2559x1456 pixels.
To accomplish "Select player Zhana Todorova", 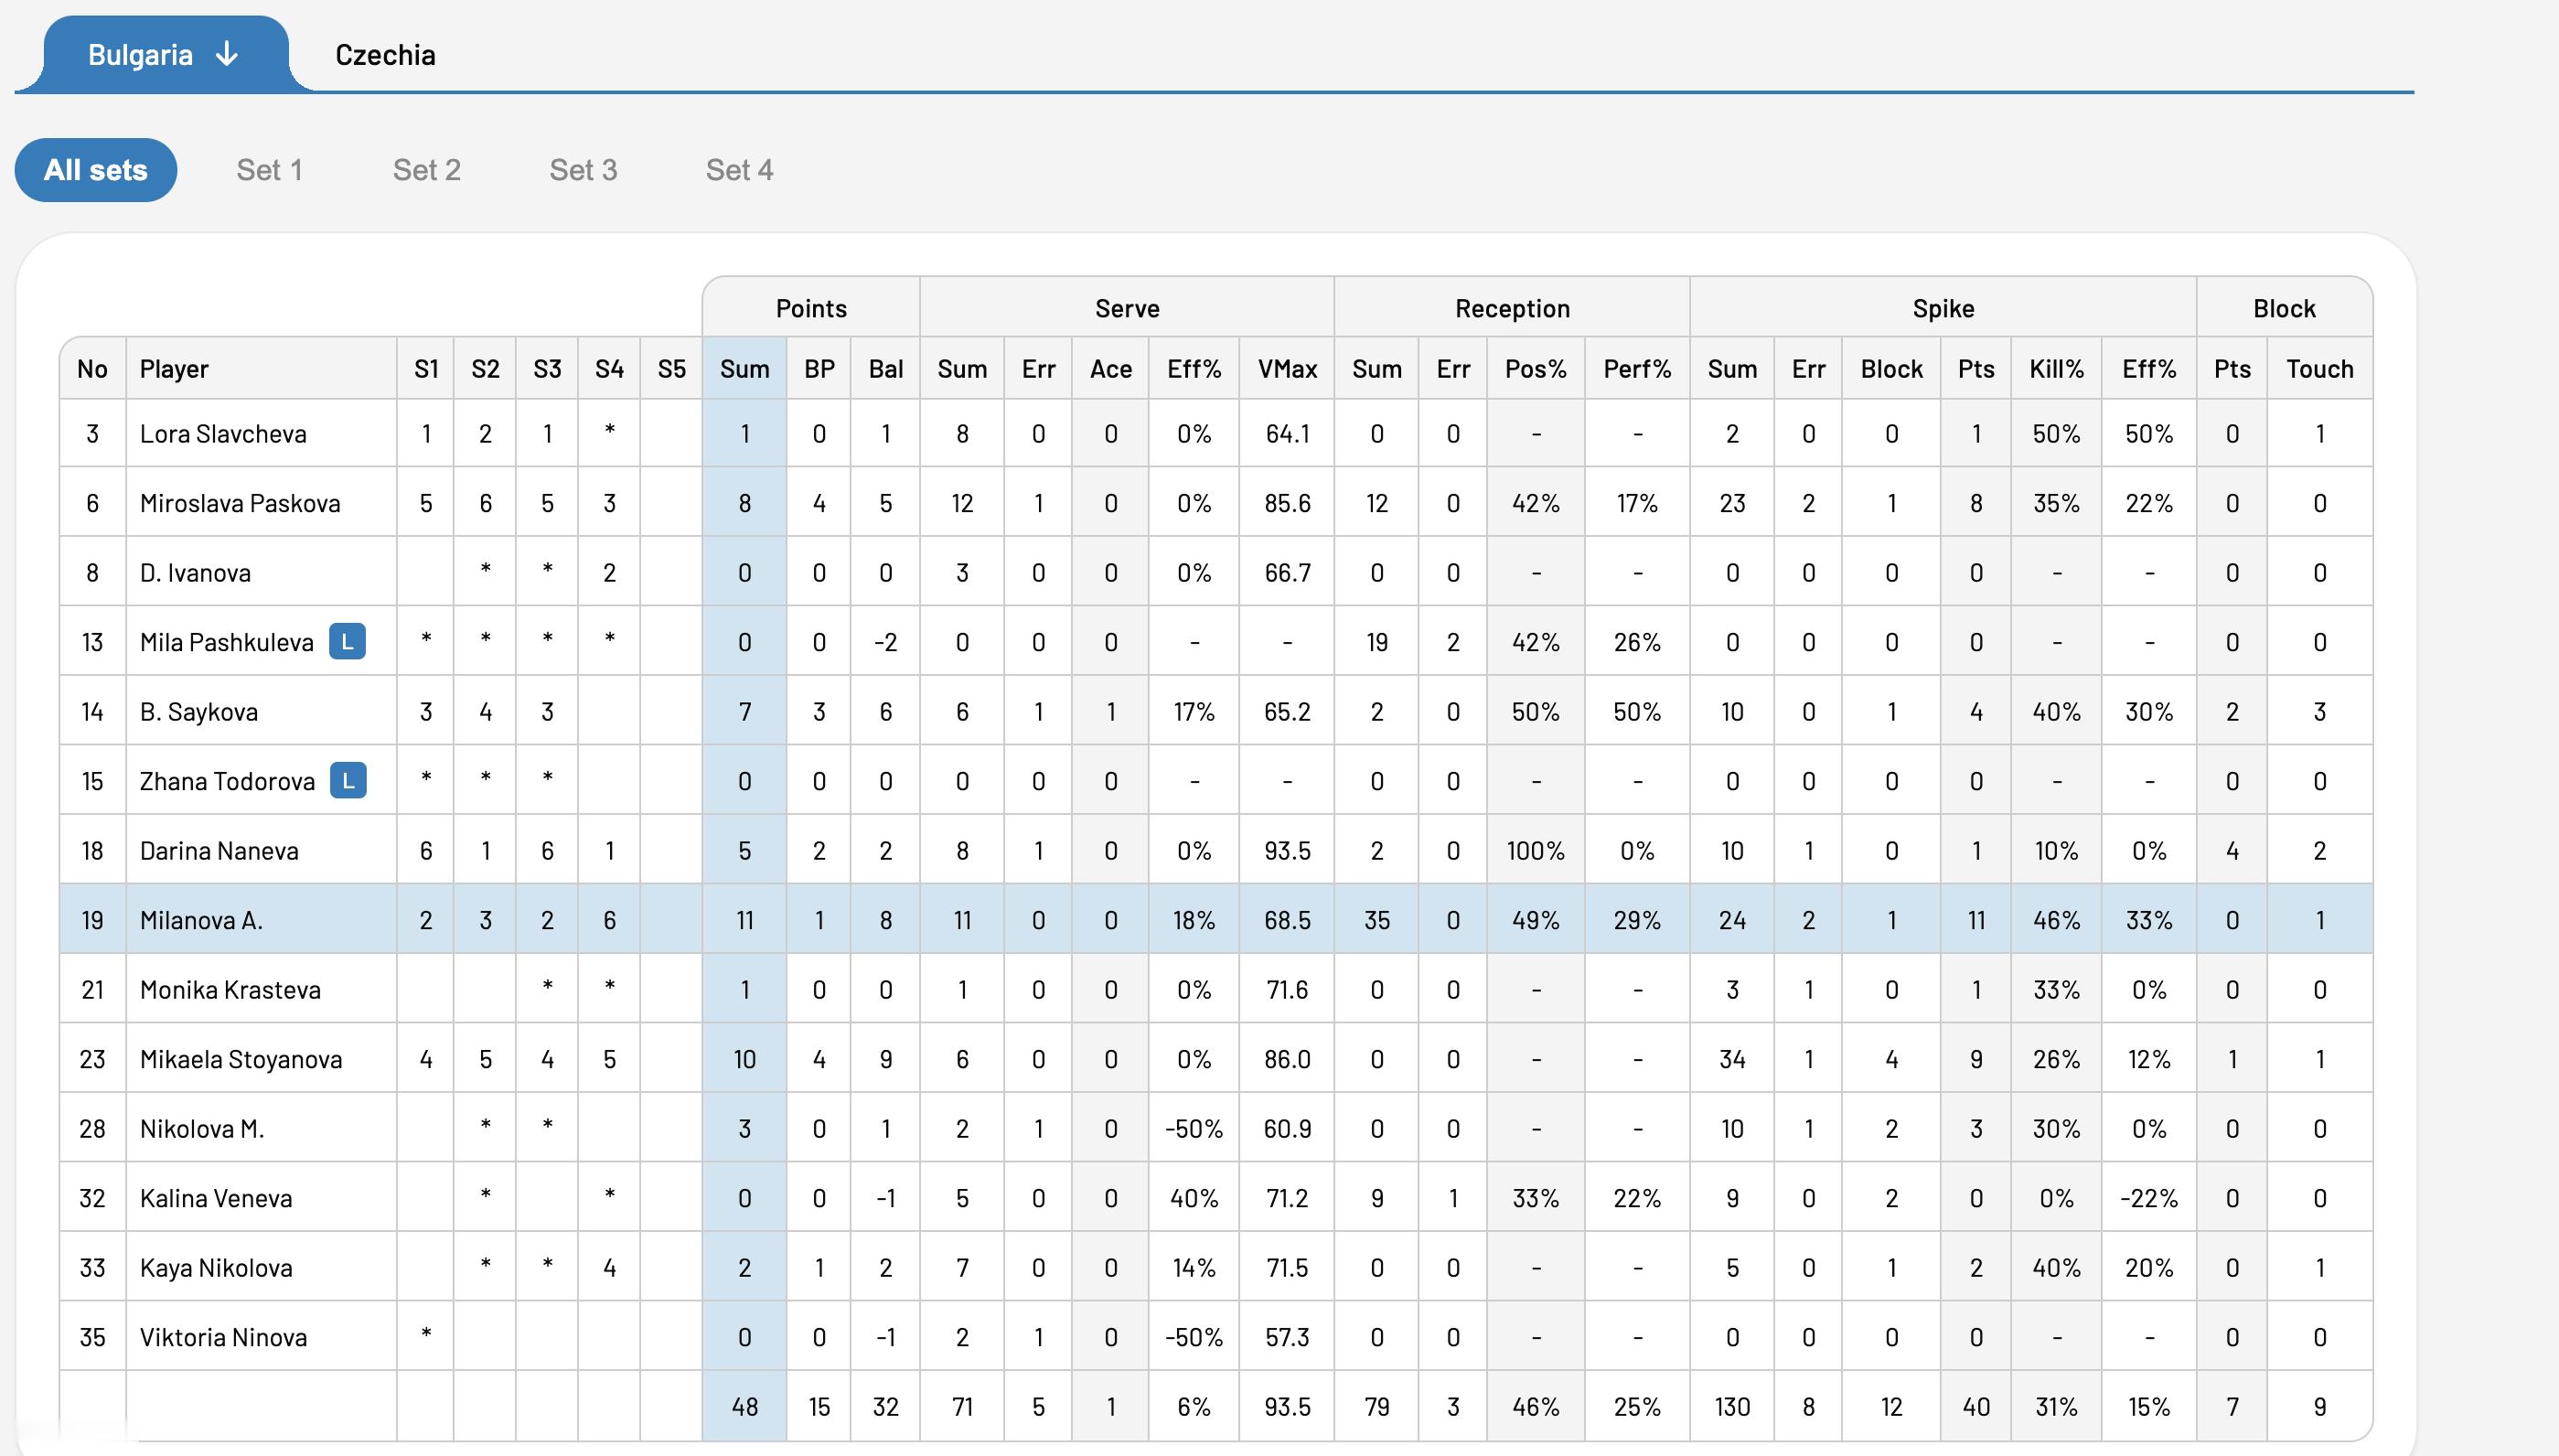I will point(228,781).
